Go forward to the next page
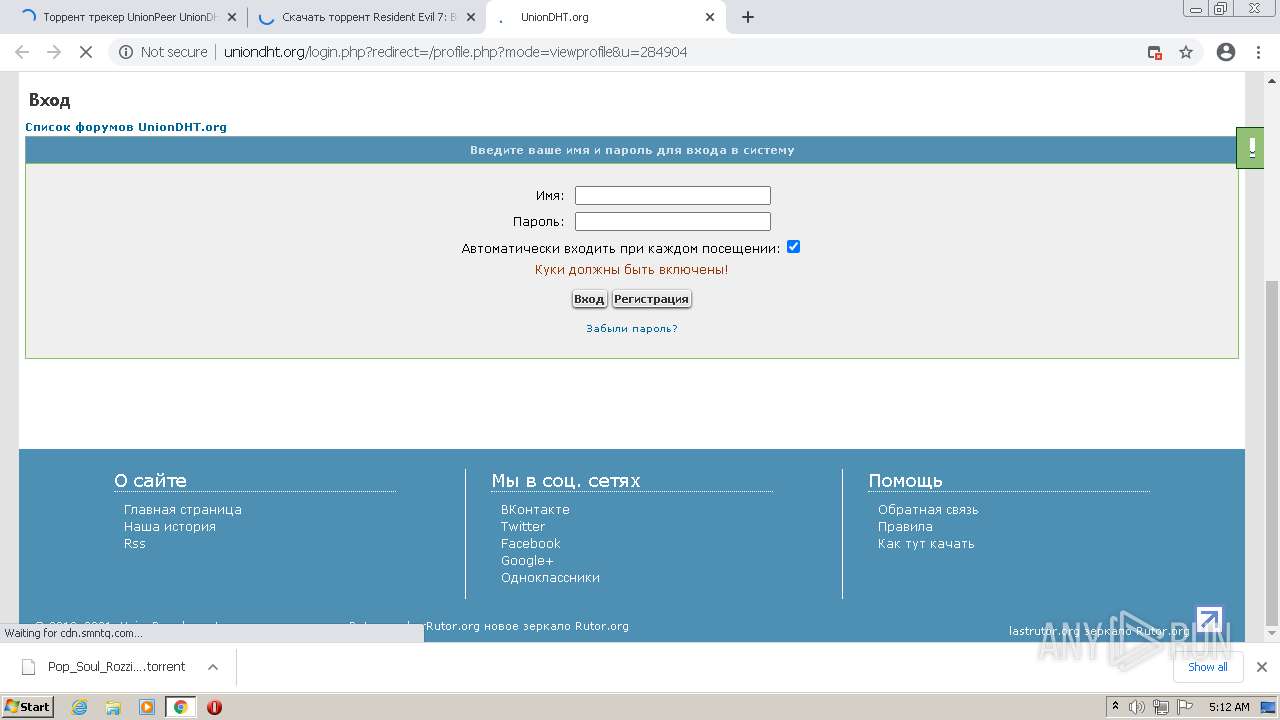Viewport: 1280px width, 720px height. point(54,52)
